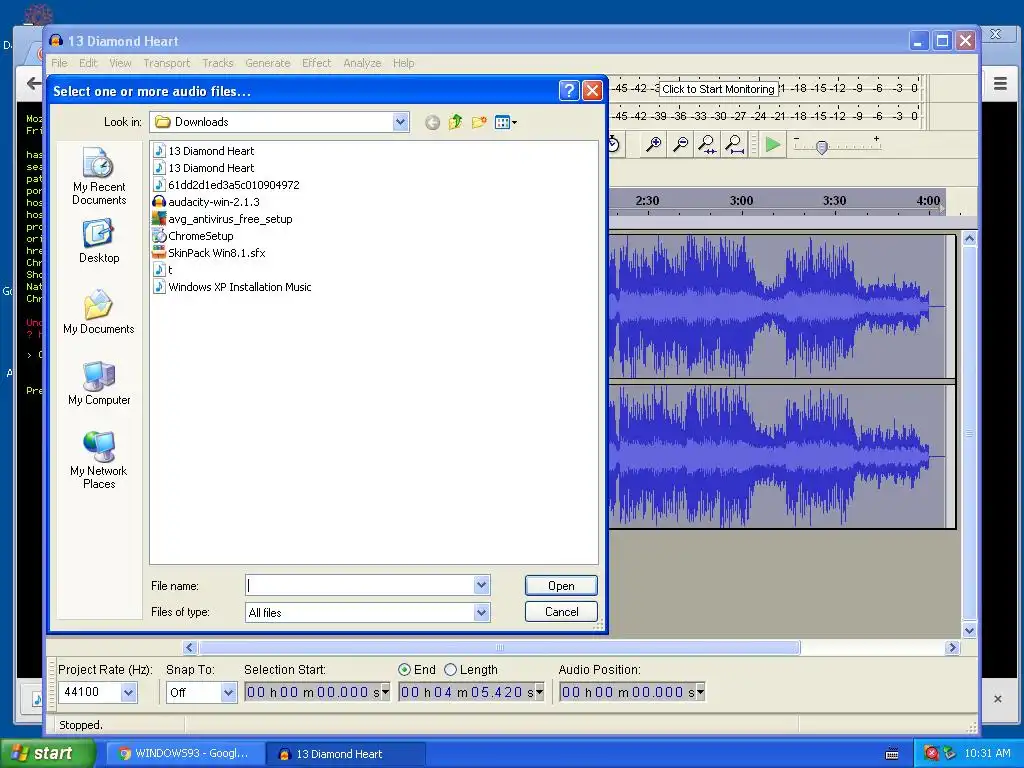
Task: Click the taskbar clock showing 10:31 AM
Action: [x=987, y=754]
